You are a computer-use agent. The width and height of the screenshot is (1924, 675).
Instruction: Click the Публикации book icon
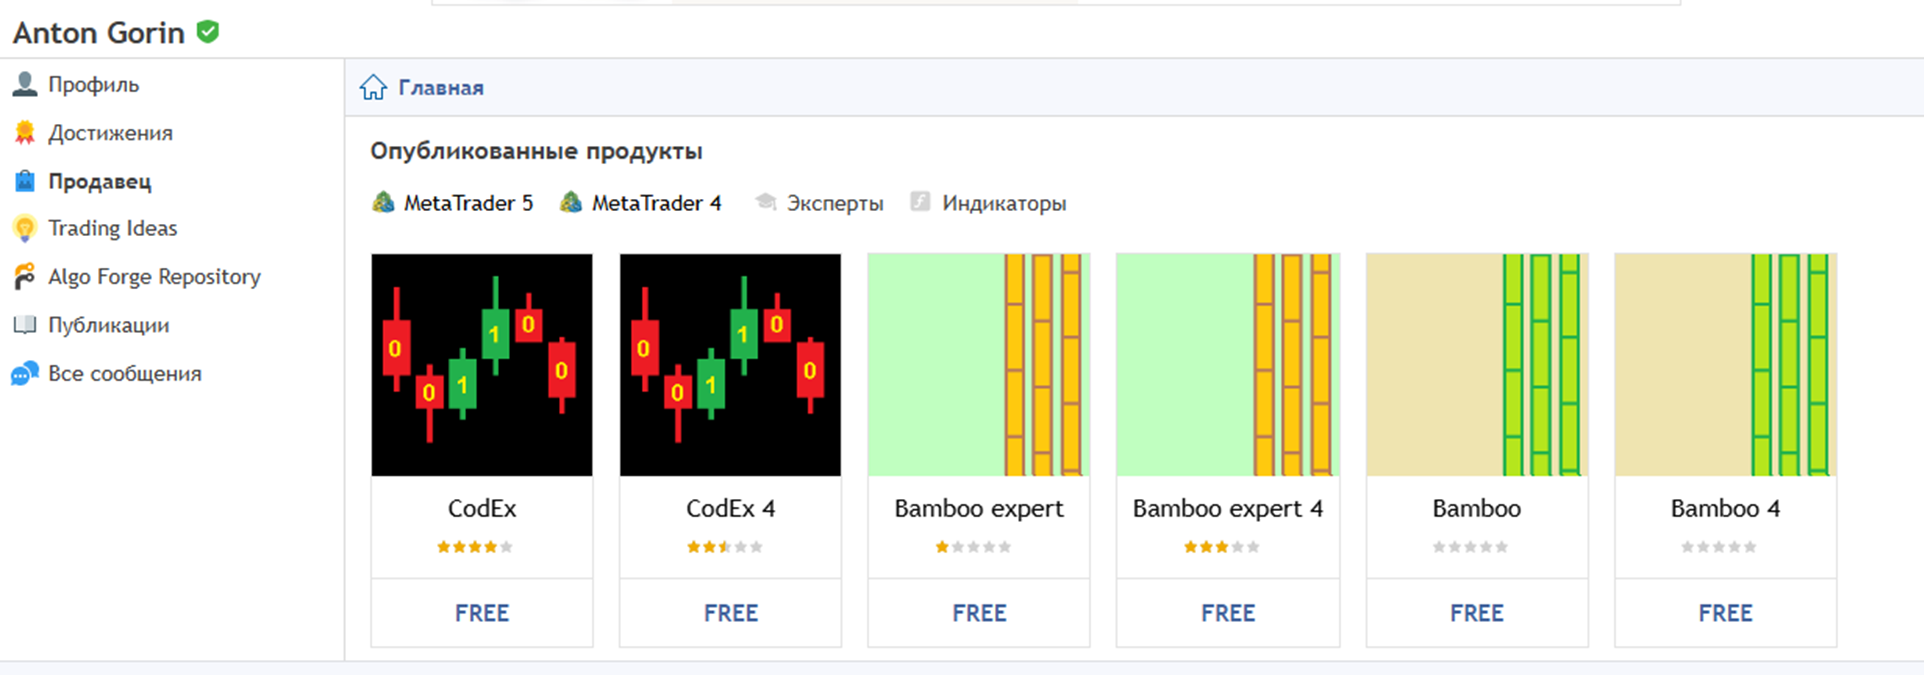(25, 325)
